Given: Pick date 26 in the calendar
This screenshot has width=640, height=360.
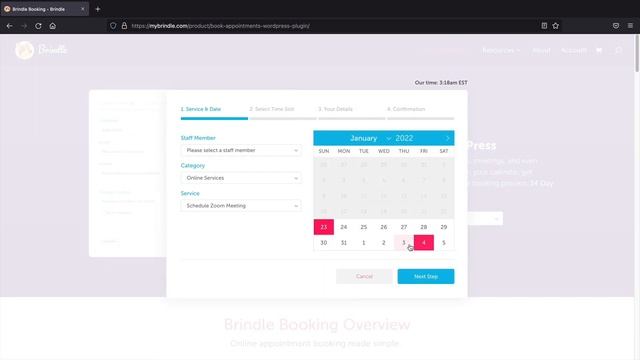Looking at the screenshot, I should tap(384, 227).
